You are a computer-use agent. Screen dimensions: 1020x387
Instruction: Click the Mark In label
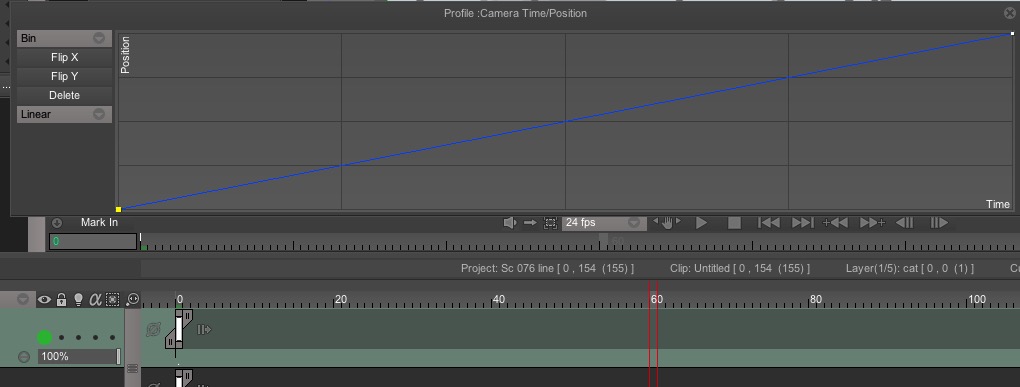click(x=99, y=222)
